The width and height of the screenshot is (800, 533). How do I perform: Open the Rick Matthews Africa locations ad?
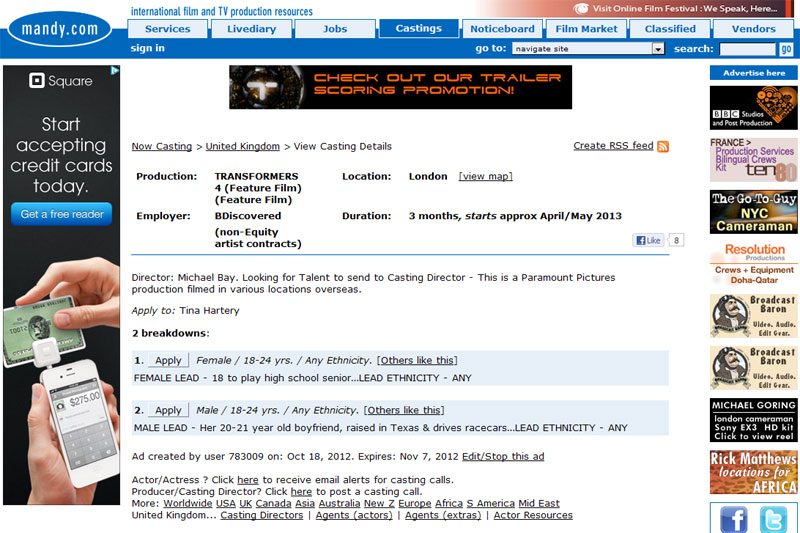(x=753, y=472)
